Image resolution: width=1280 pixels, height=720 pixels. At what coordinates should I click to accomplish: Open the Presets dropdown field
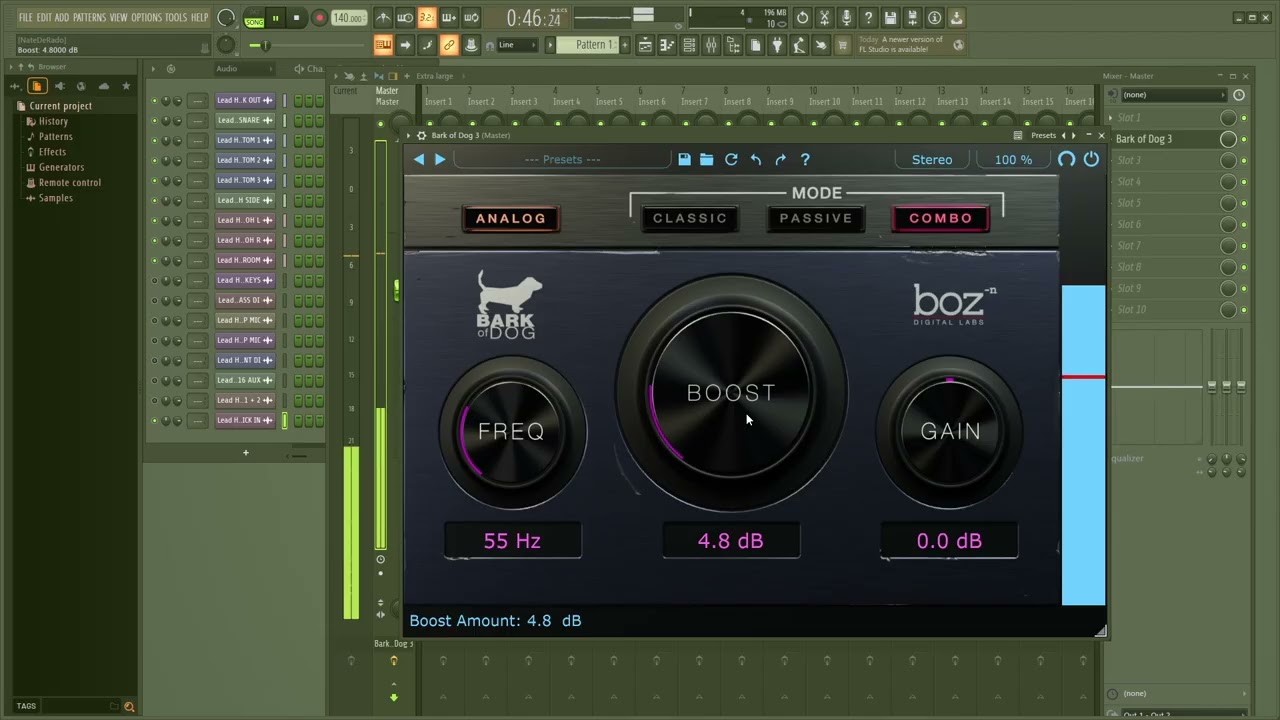[x=563, y=160]
